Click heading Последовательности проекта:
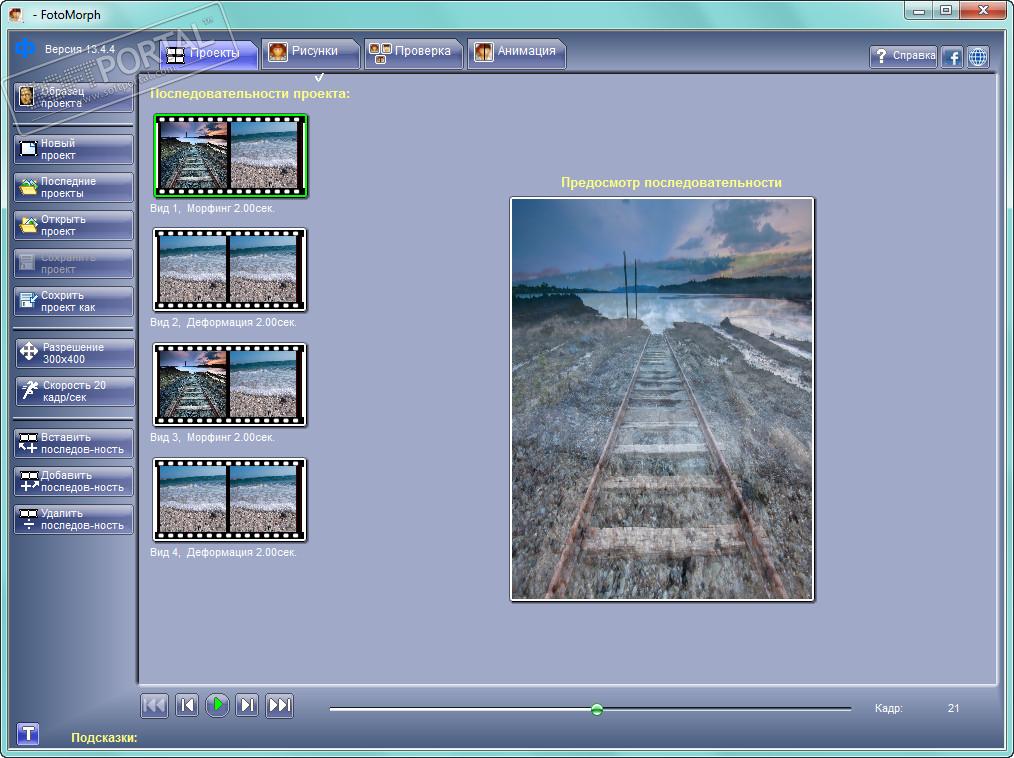 pyautogui.click(x=250, y=94)
